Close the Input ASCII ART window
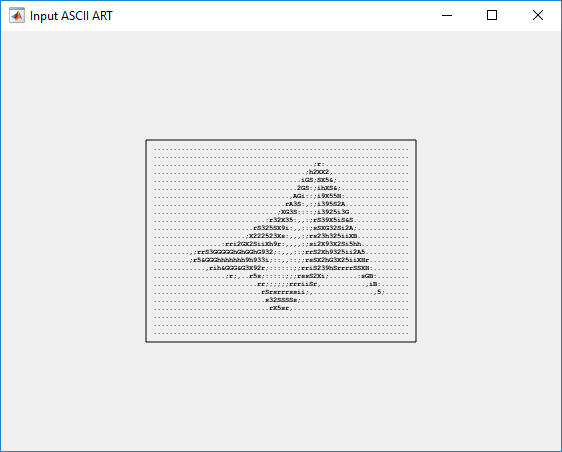The width and height of the screenshot is (562, 452). pos(538,15)
